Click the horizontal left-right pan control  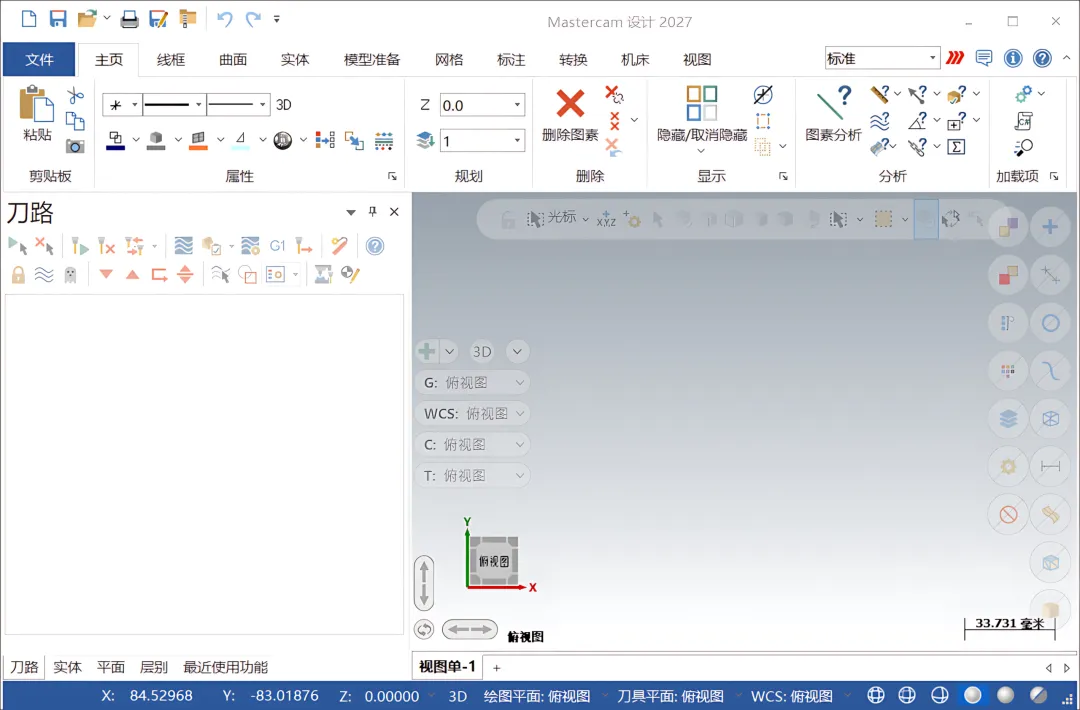(x=470, y=629)
